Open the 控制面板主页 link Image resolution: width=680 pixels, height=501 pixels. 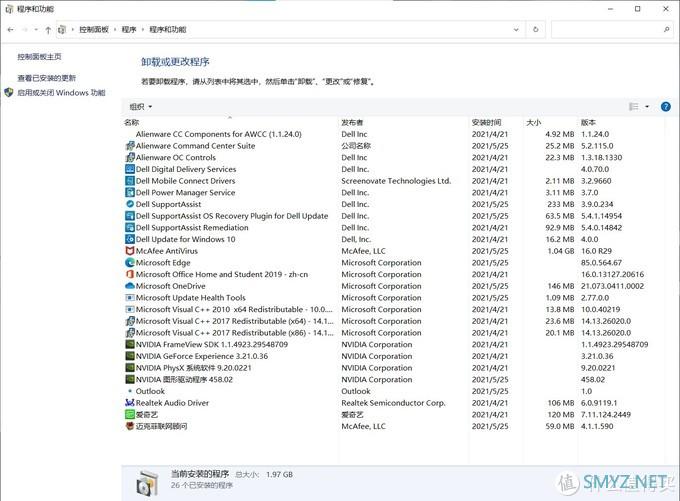39,57
